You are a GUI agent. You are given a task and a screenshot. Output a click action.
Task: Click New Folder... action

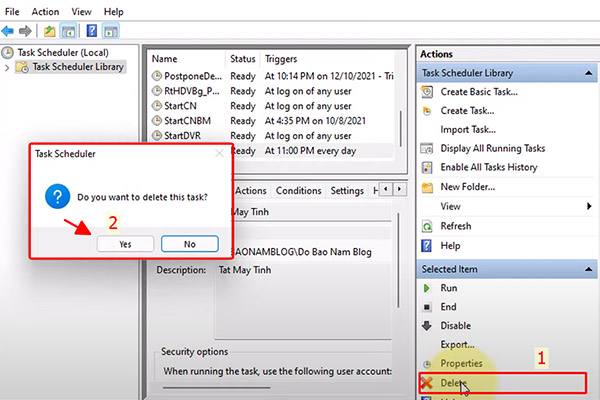point(468,187)
